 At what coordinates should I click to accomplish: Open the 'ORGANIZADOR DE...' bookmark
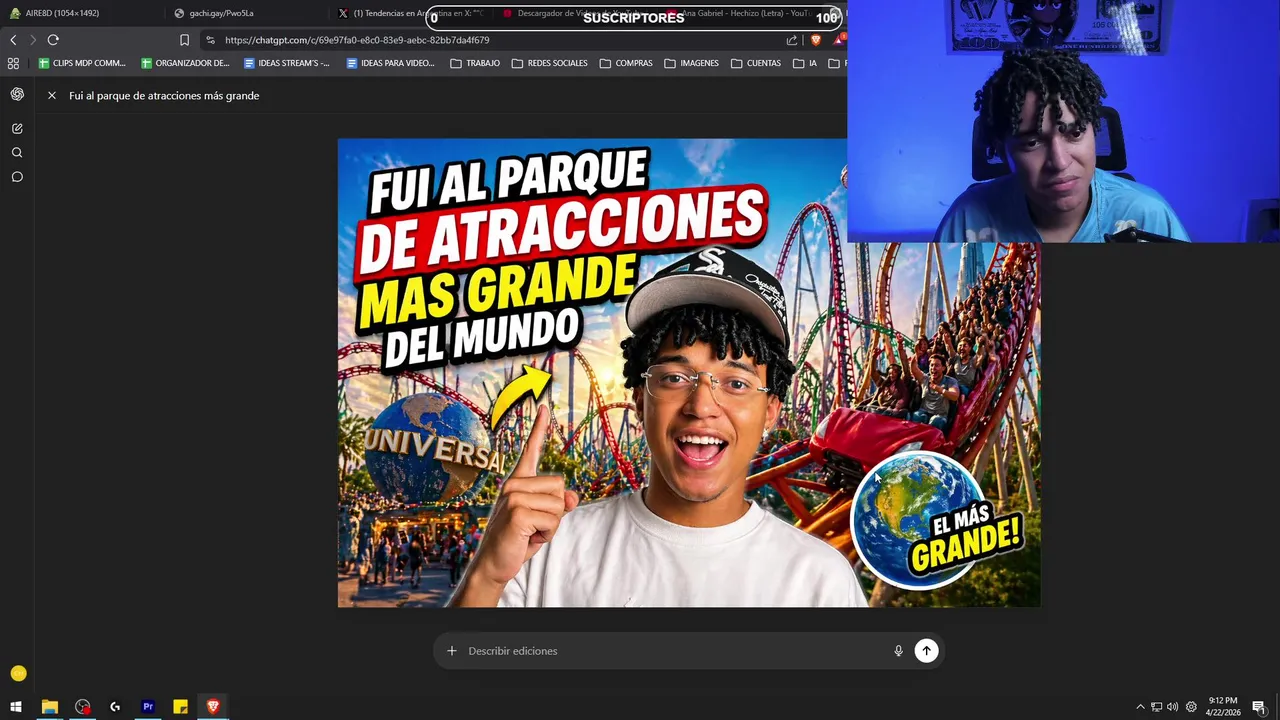[186, 63]
